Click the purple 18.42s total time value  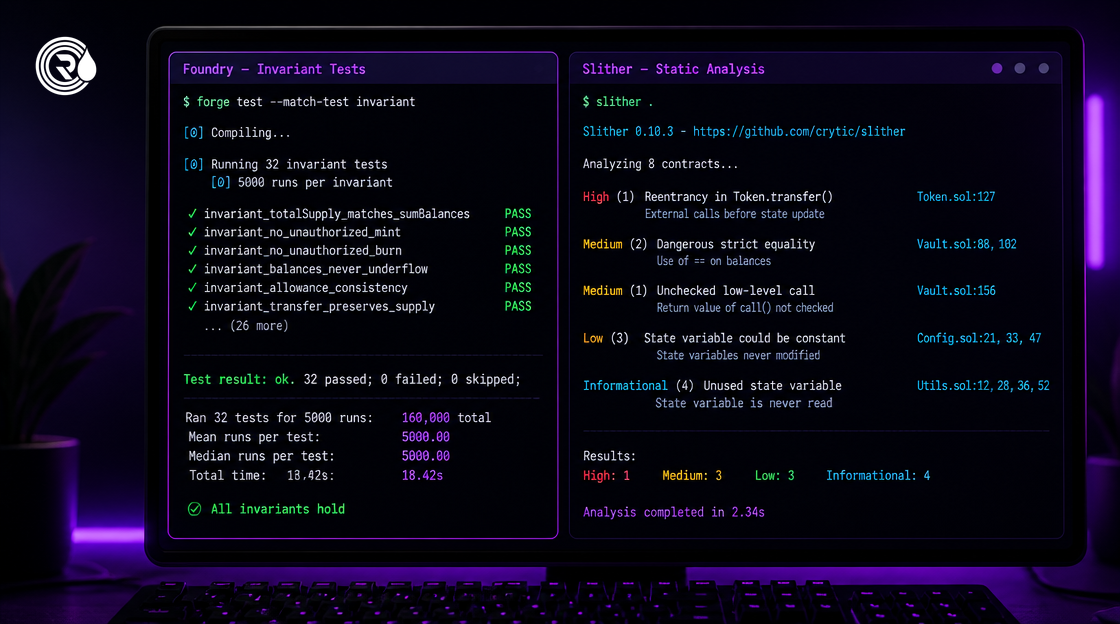pos(422,475)
